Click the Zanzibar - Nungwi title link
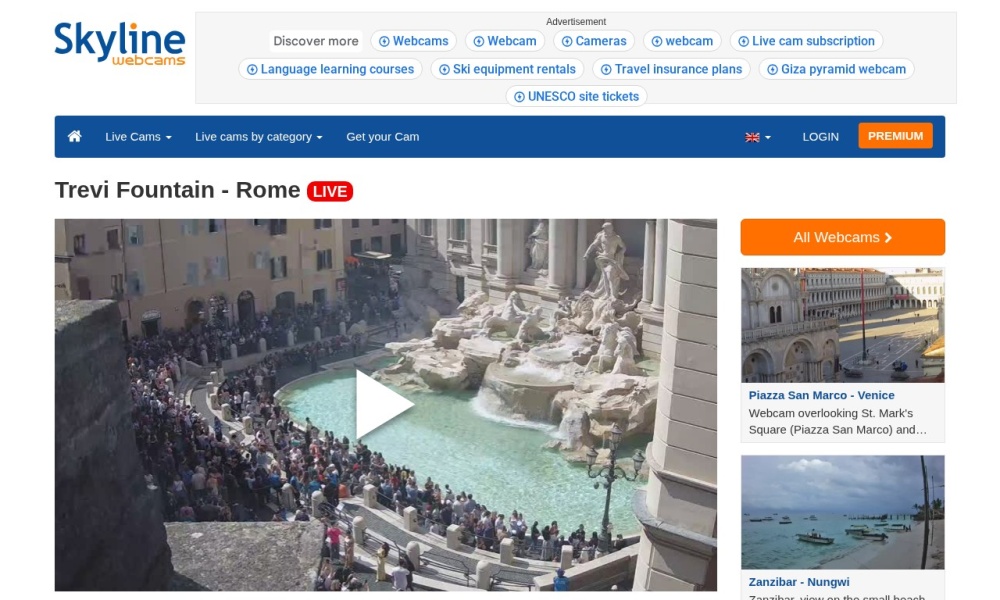 [x=799, y=582]
